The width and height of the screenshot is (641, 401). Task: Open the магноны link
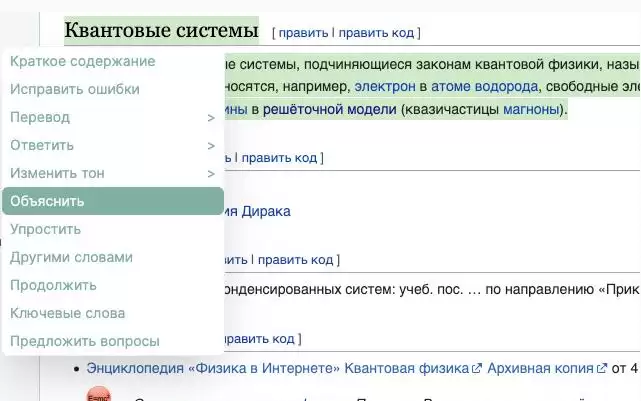[531, 110]
